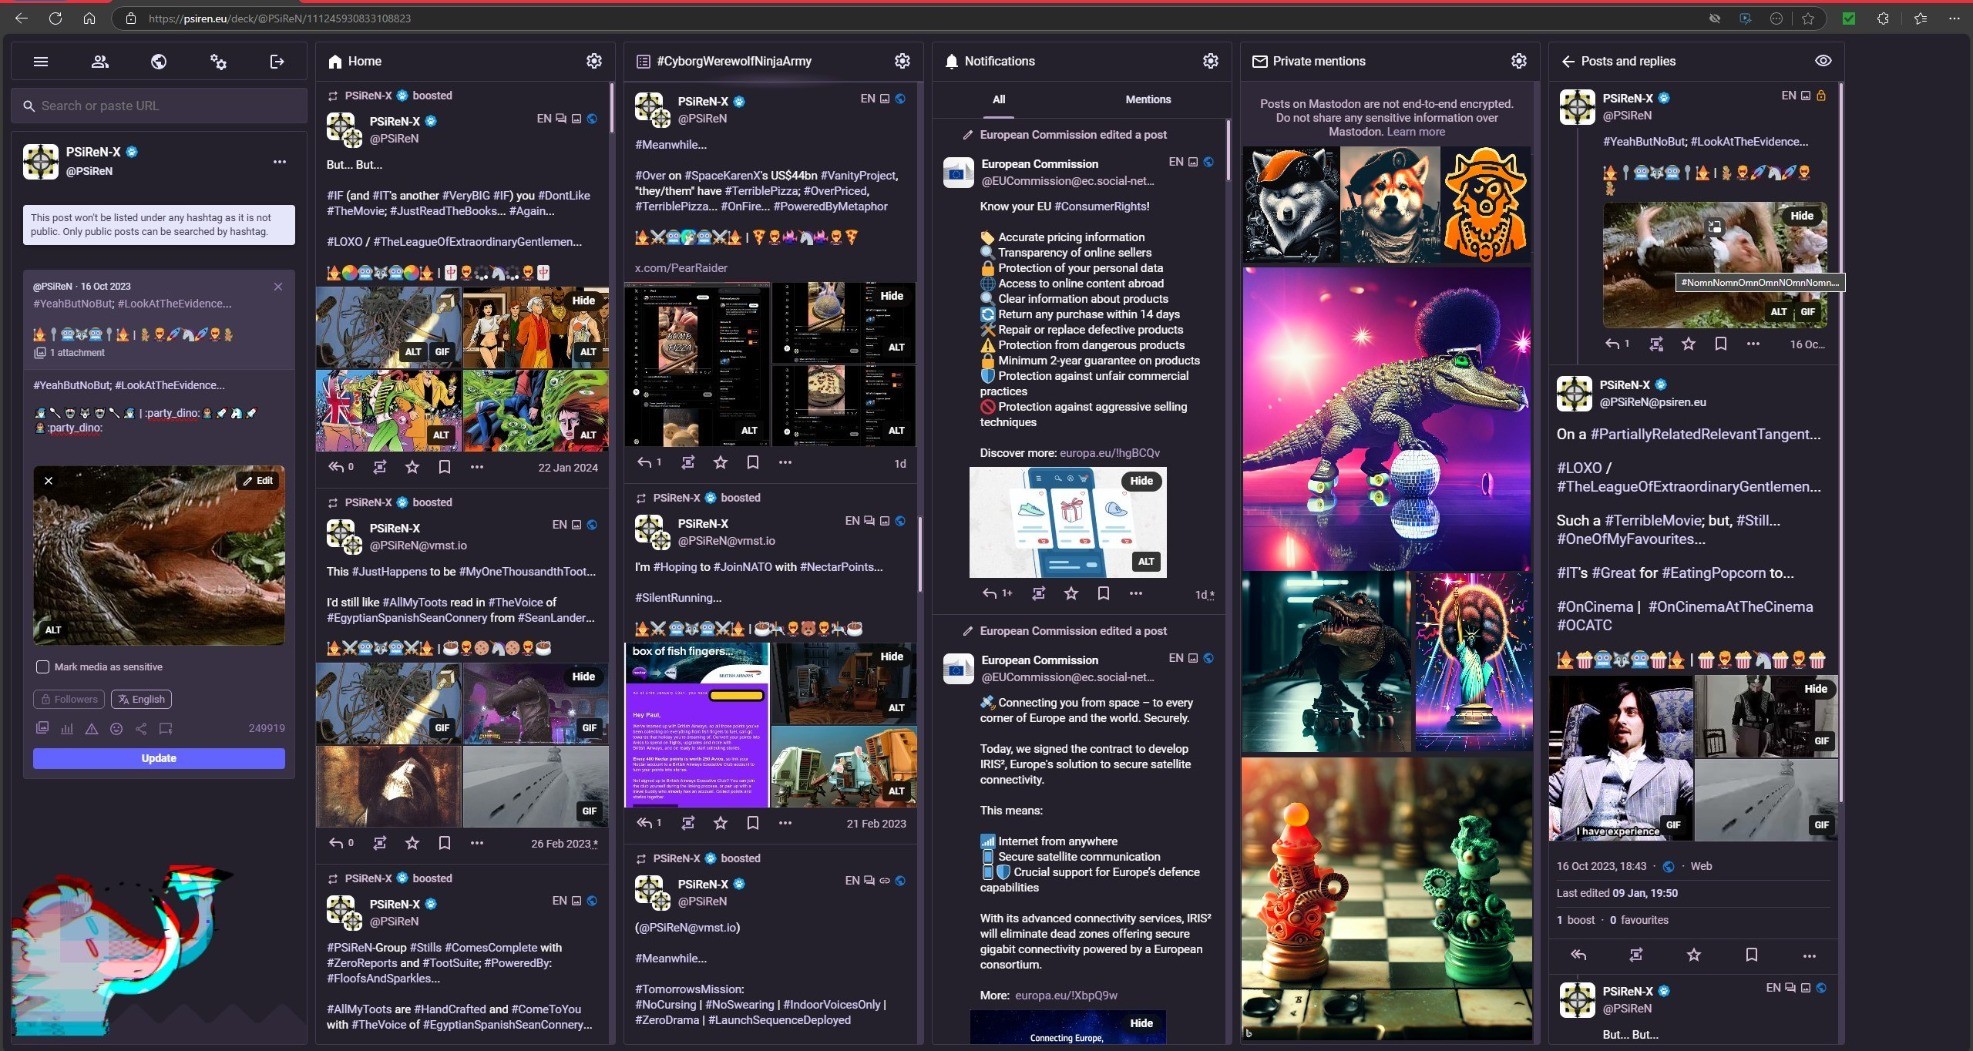Open preferences via the double-gear icon
1973x1051 pixels.
coord(218,61)
